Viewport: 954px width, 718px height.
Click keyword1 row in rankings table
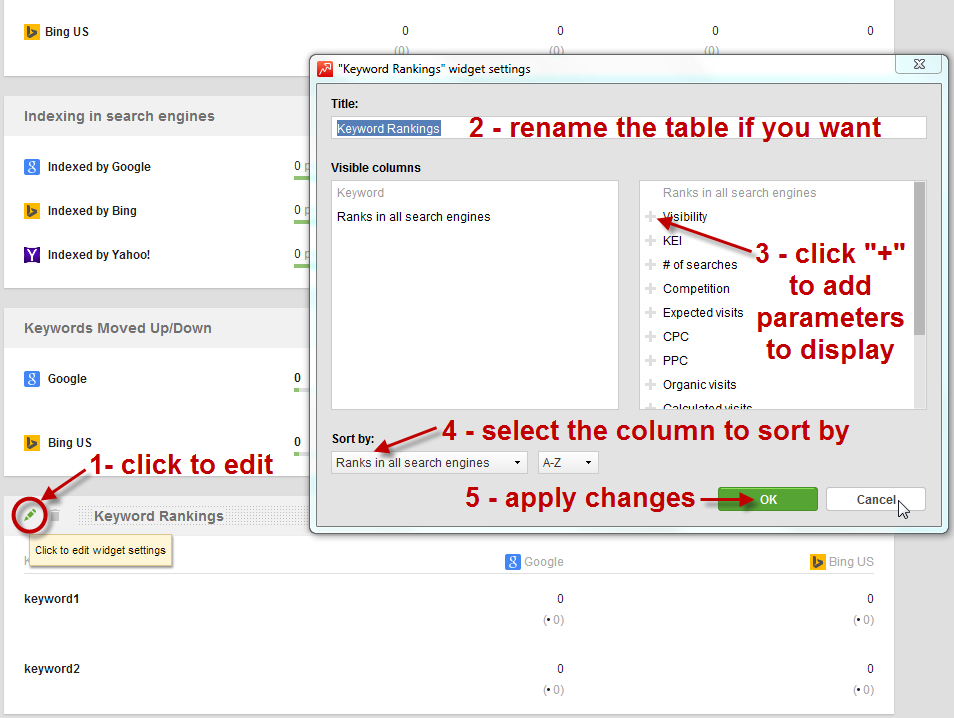click(52, 599)
